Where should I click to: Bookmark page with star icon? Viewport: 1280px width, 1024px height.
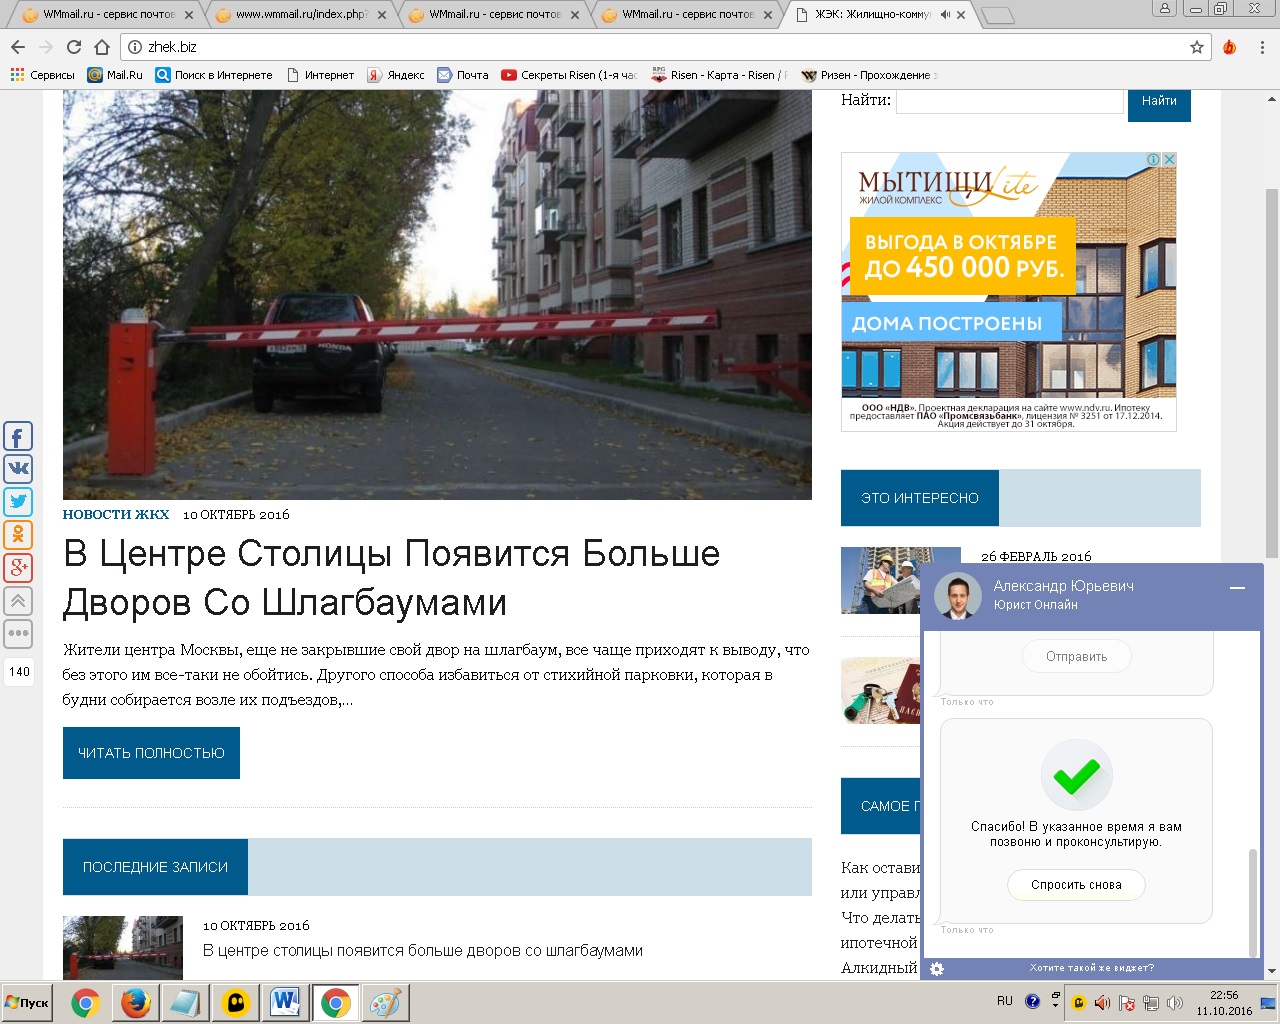pyautogui.click(x=1196, y=47)
